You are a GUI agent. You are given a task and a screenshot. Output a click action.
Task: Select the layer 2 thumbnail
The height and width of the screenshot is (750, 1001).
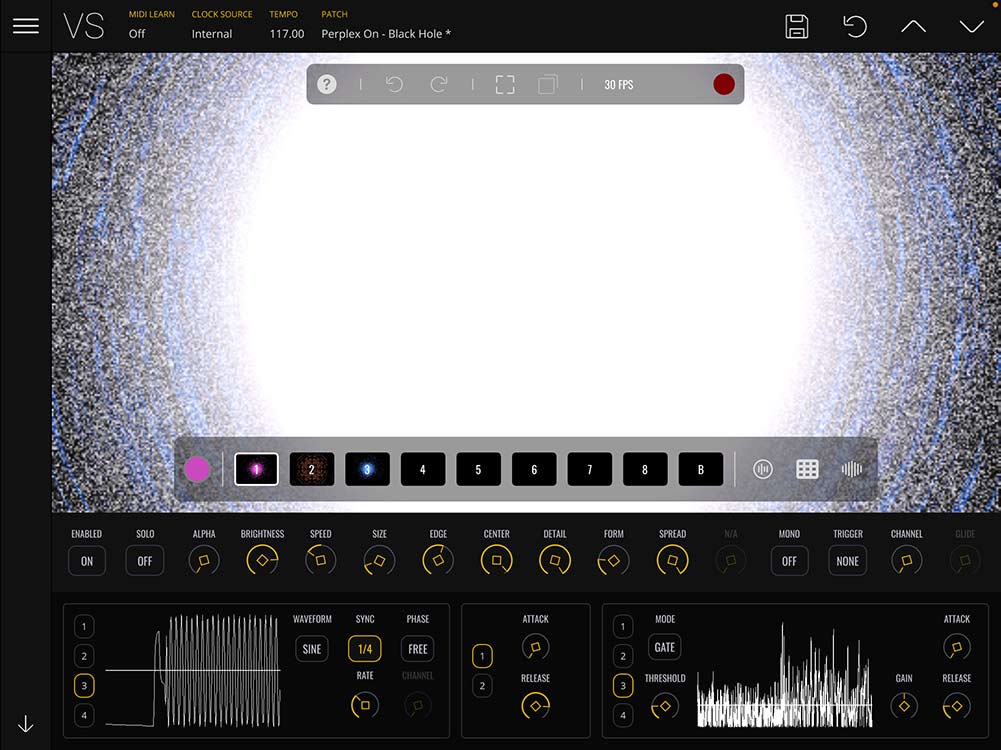coord(312,469)
